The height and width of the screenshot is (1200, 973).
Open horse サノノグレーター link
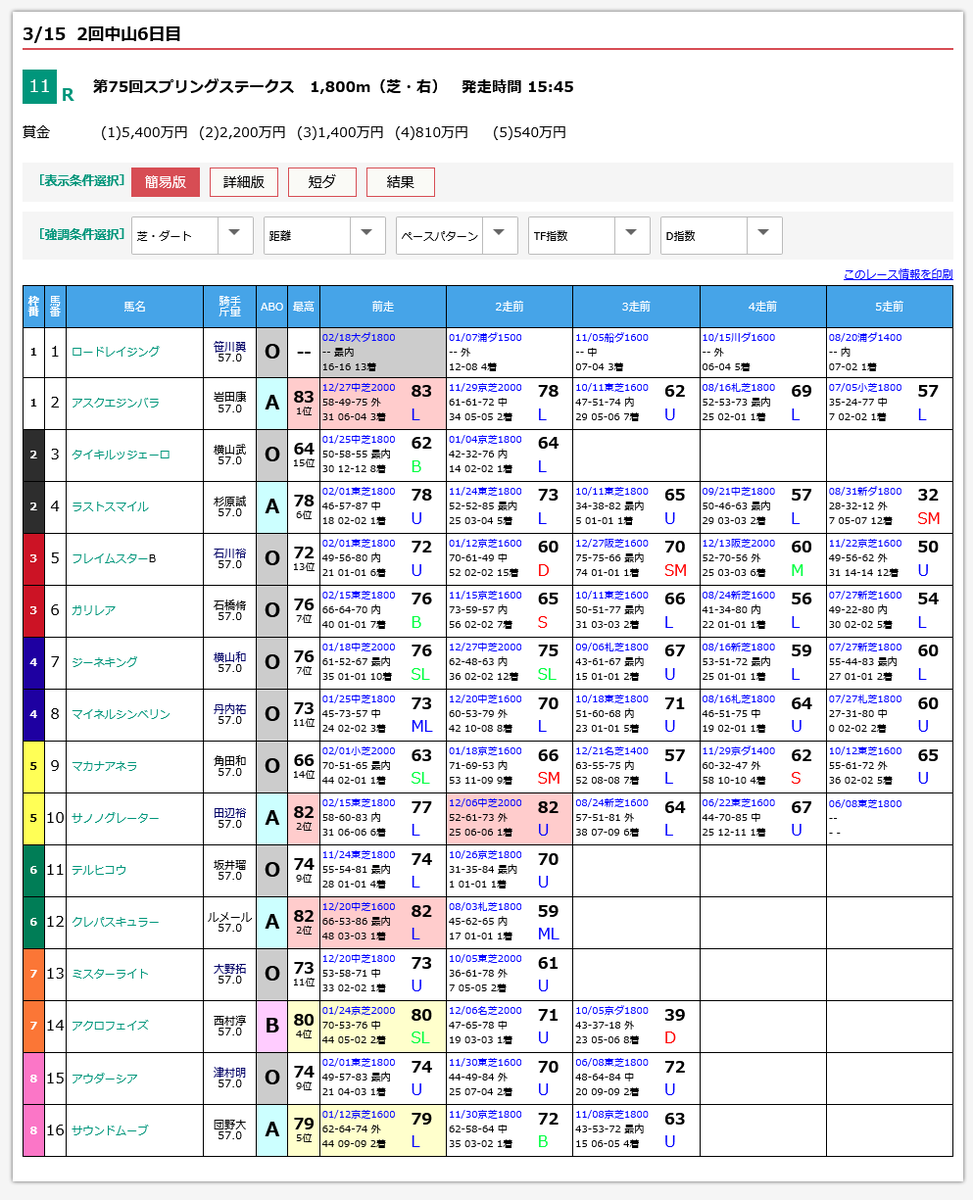click(115, 819)
